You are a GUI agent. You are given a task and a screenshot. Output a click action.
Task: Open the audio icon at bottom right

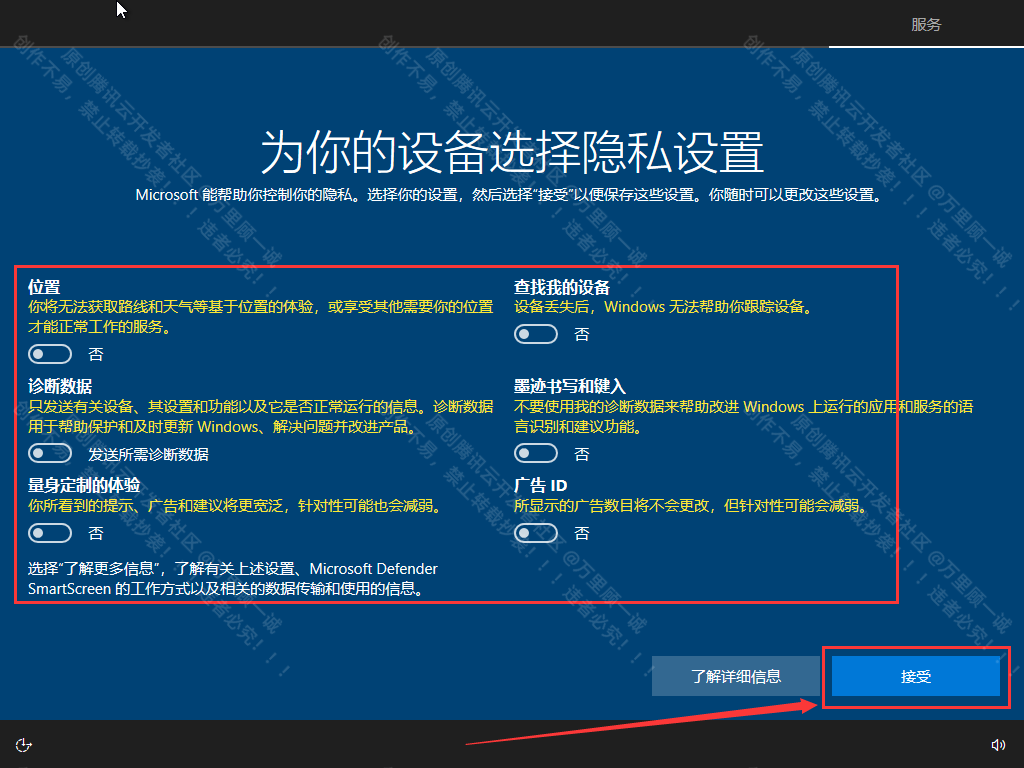998,744
